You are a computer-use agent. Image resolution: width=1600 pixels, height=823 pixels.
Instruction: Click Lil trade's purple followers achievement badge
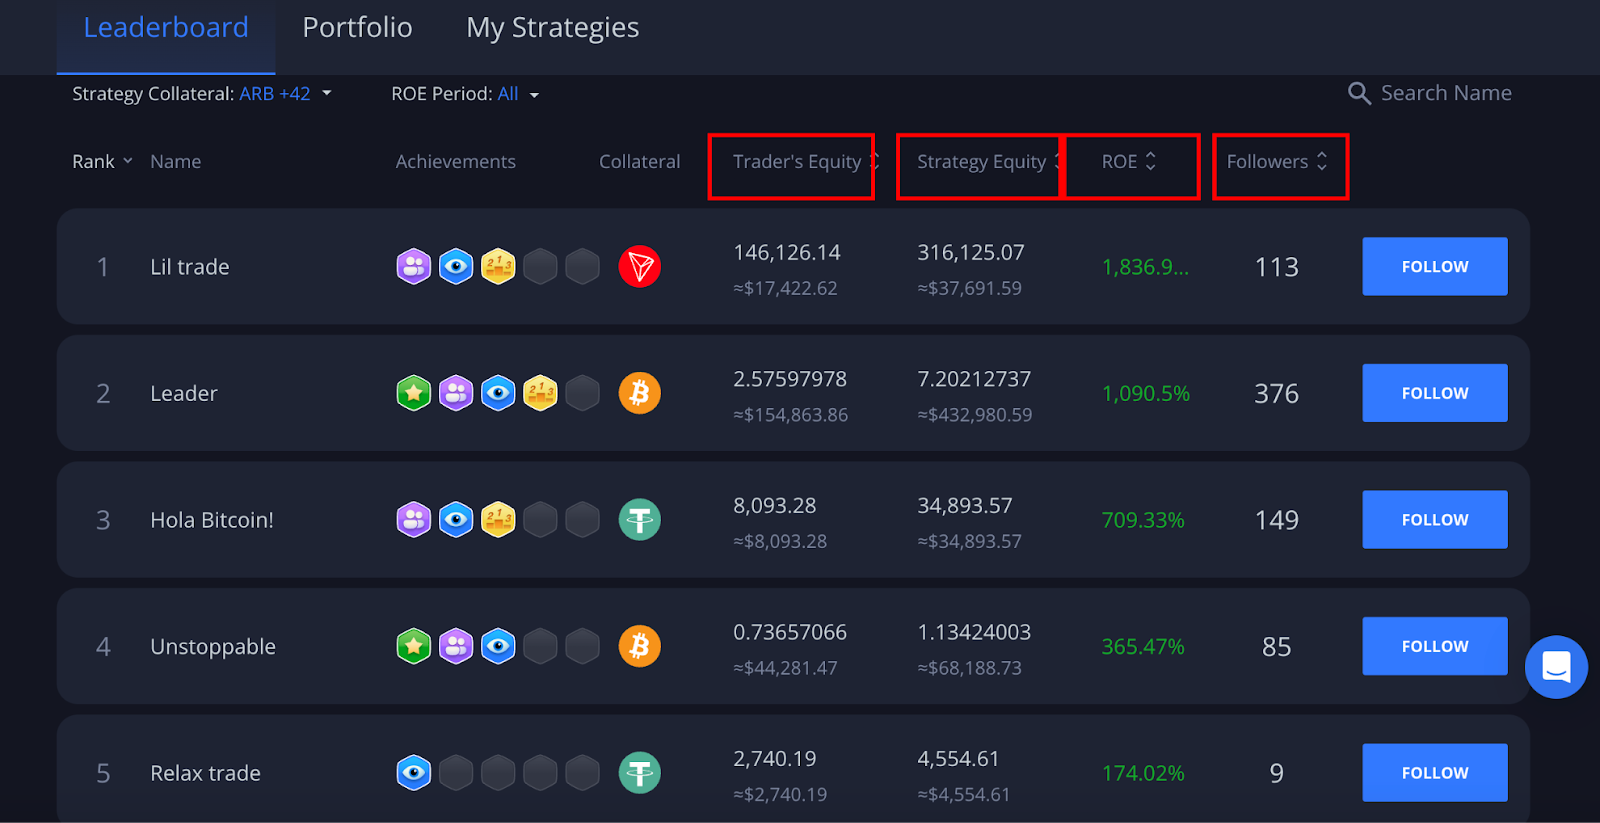[x=414, y=267]
